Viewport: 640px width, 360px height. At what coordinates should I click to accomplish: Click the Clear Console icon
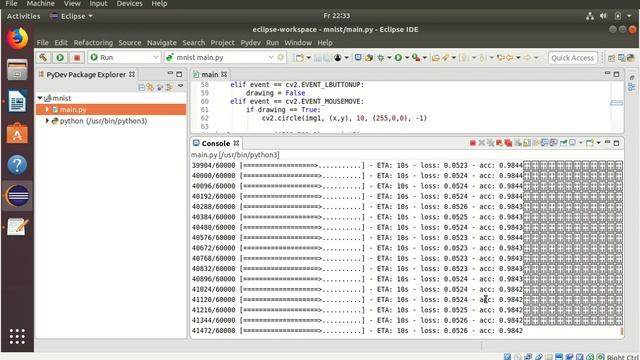(x=518, y=143)
